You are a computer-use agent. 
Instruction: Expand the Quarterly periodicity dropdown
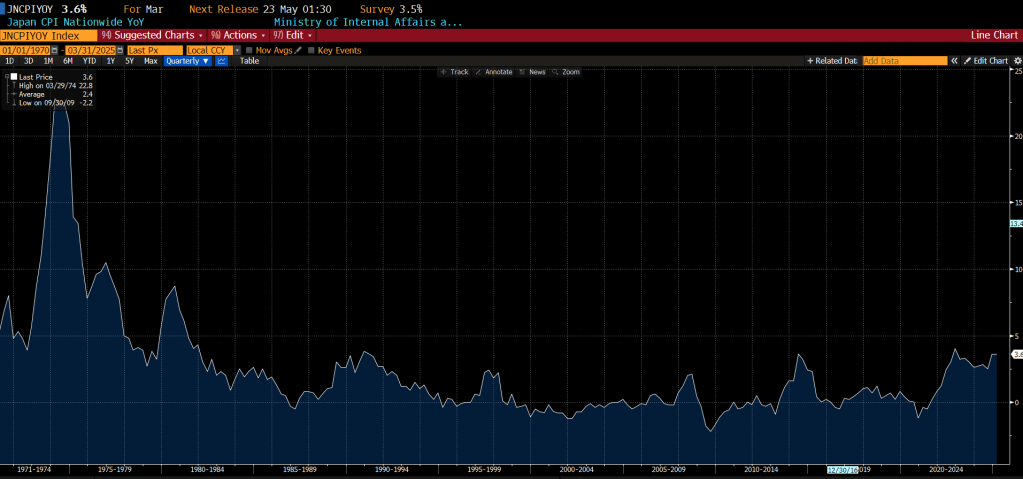point(188,61)
